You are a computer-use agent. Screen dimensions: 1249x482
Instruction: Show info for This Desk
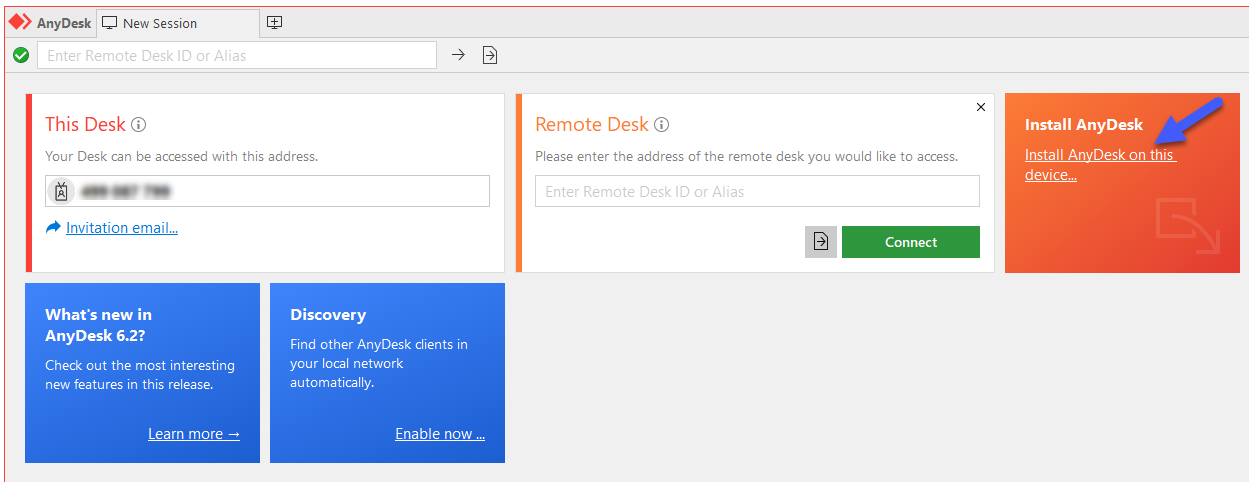(139, 125)
